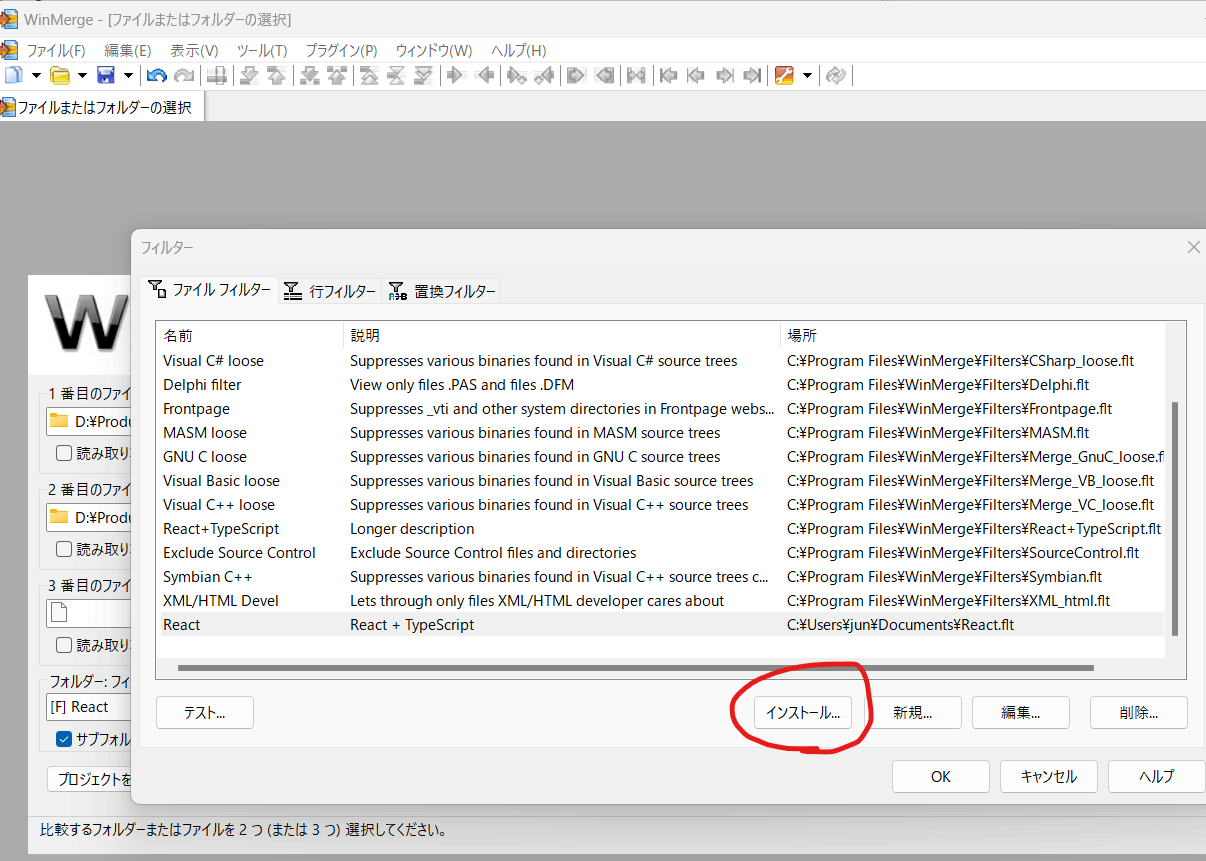Click the filter list vertical scrollbar

pyautogui.click(x=1175, y=518)
